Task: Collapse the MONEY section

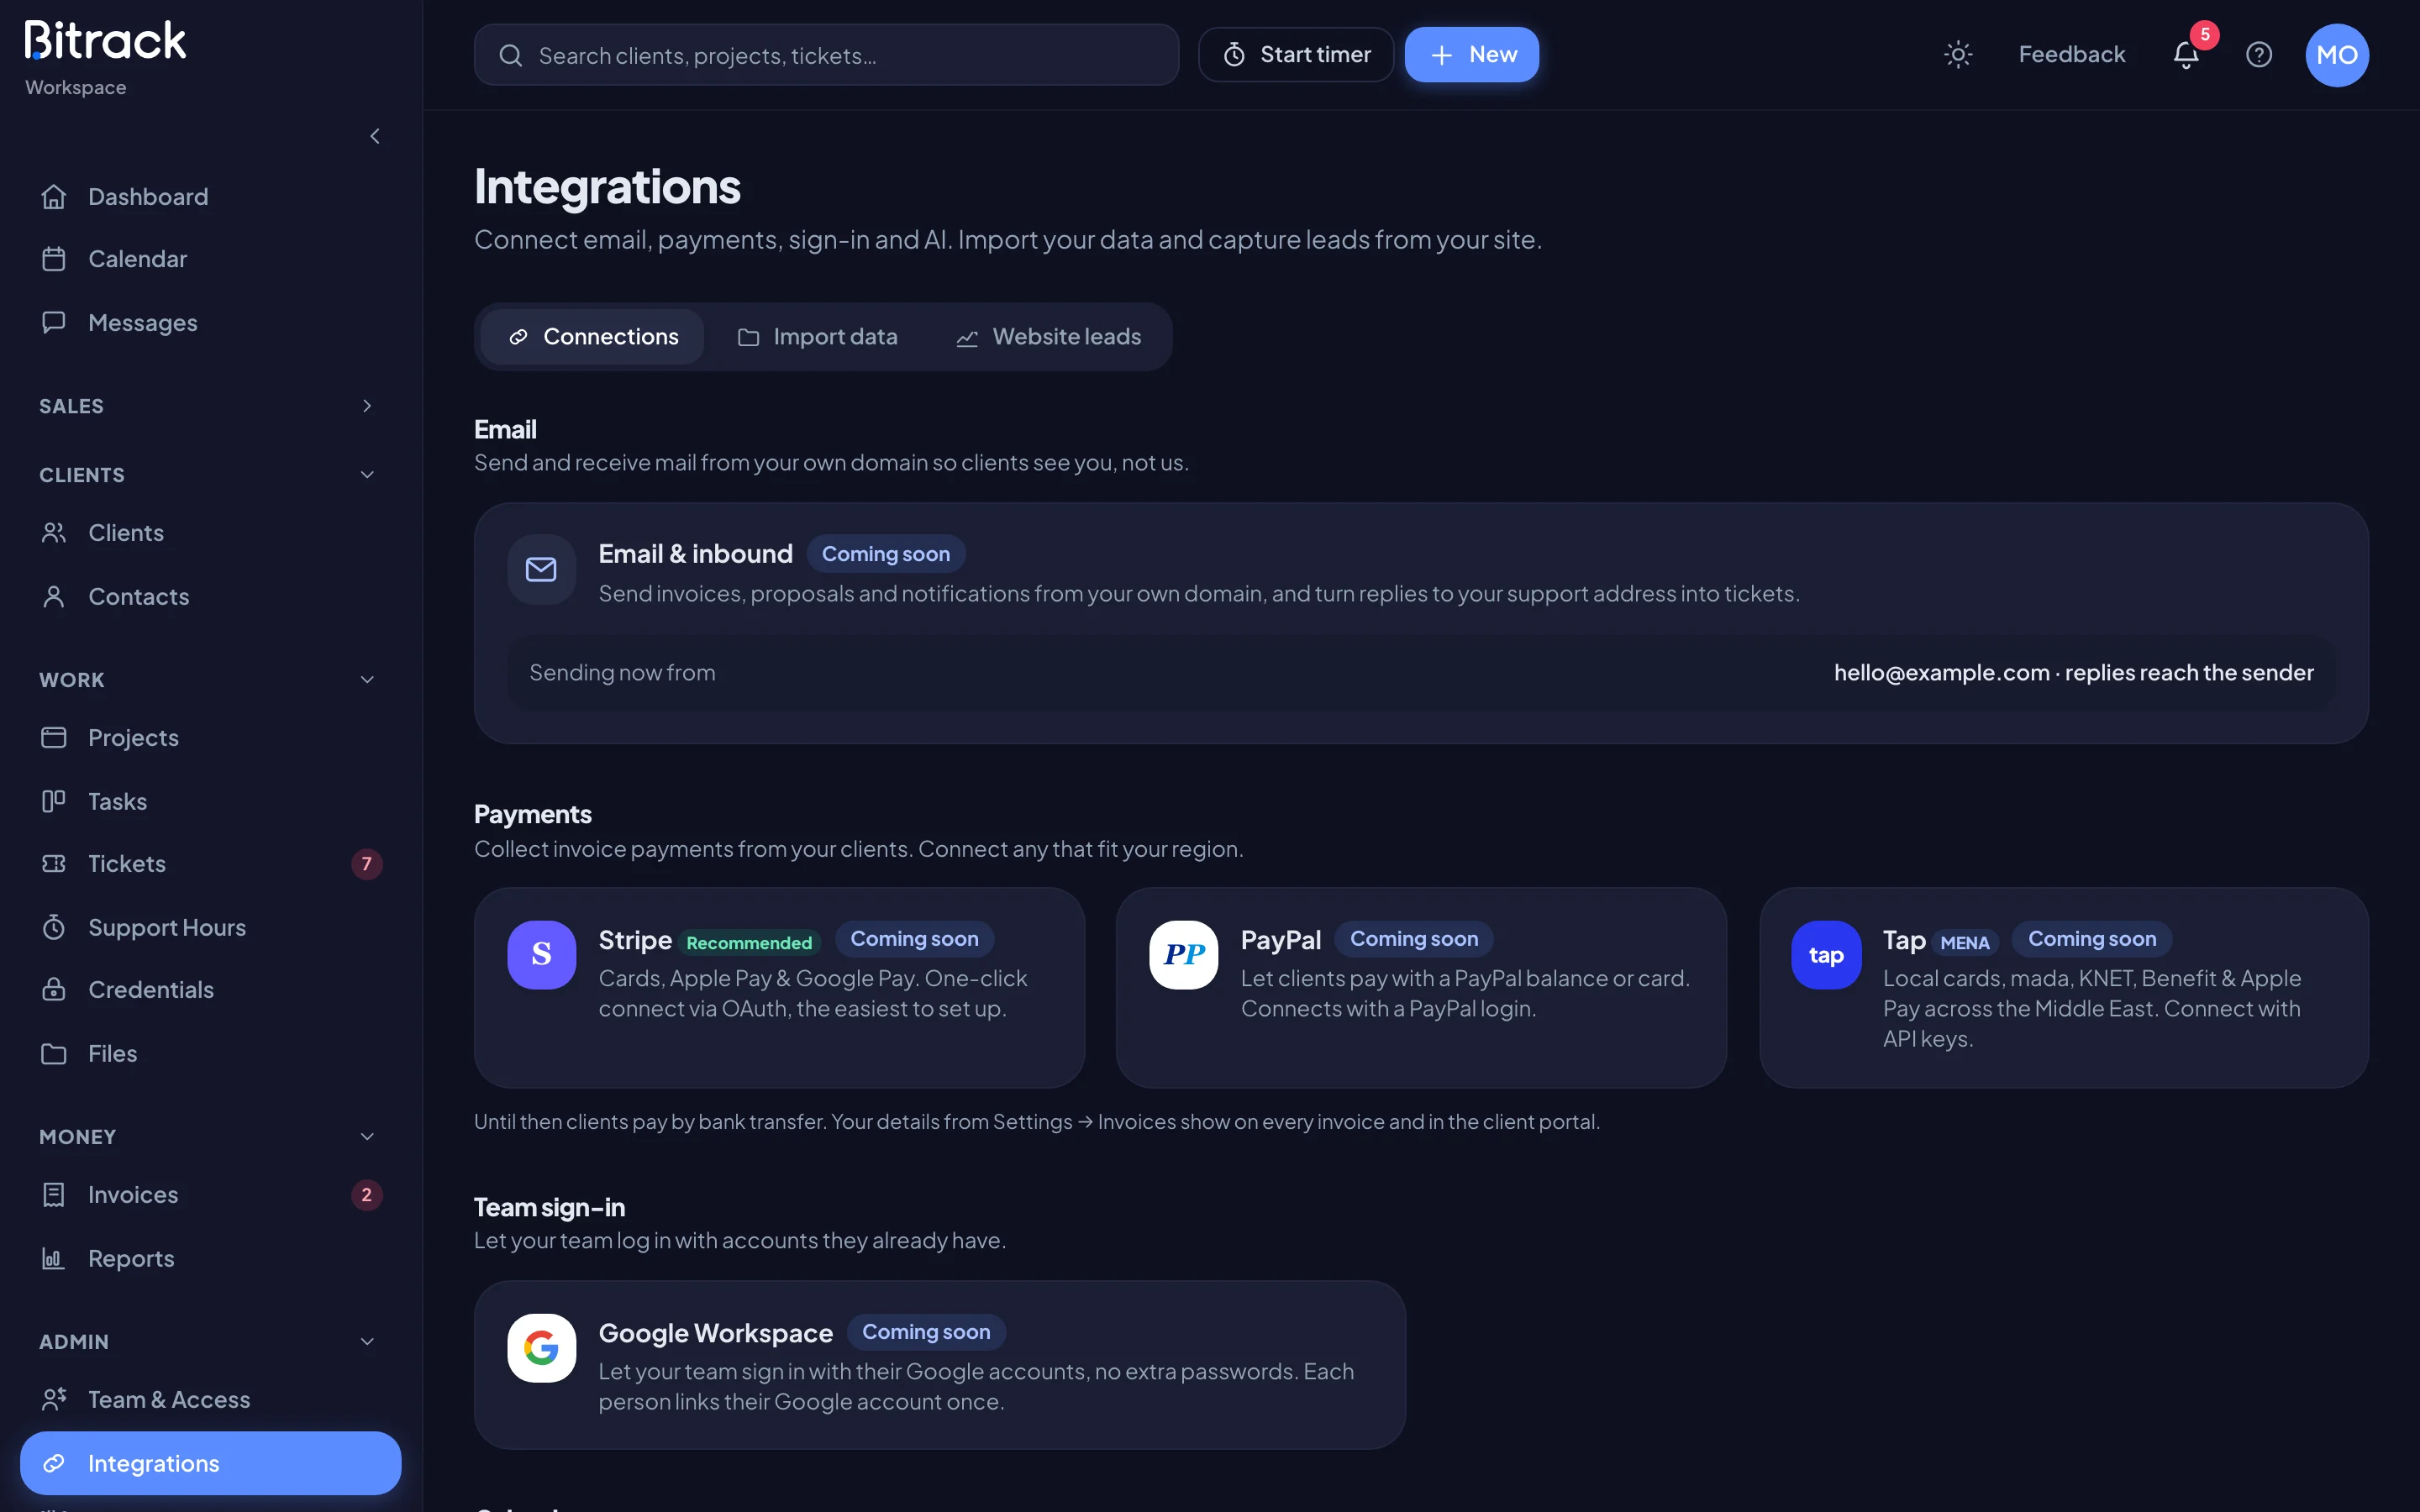Action: point(210,1137)
